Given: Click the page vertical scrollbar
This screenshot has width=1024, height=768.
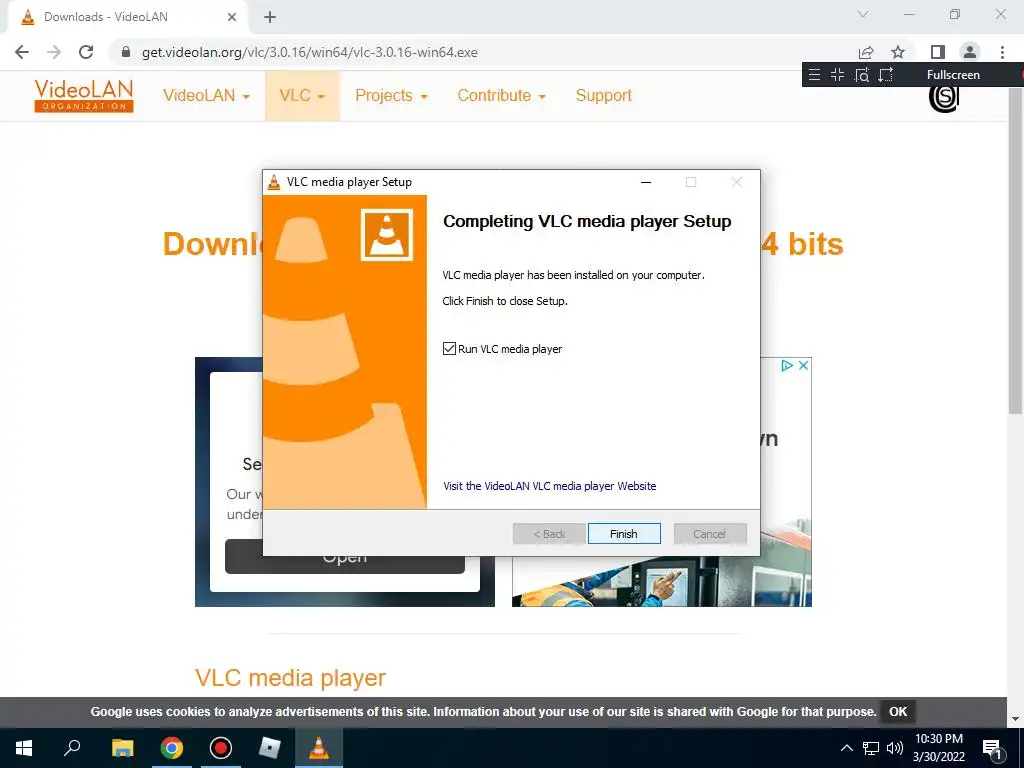Looking at the screenshot, I should pyautogui.click(x=1015, y=251).
